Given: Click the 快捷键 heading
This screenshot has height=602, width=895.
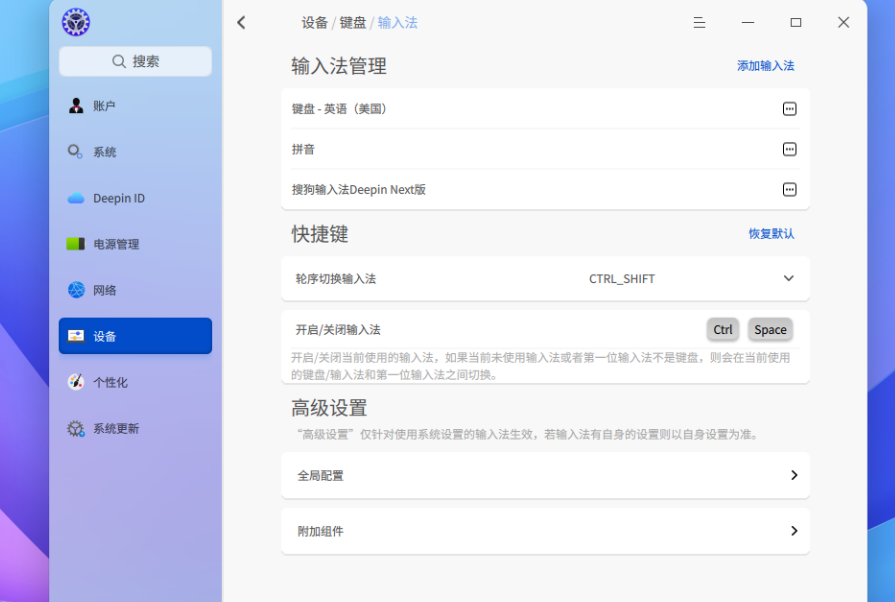Looking at the screenshot, I should click(x=320, y=234).
